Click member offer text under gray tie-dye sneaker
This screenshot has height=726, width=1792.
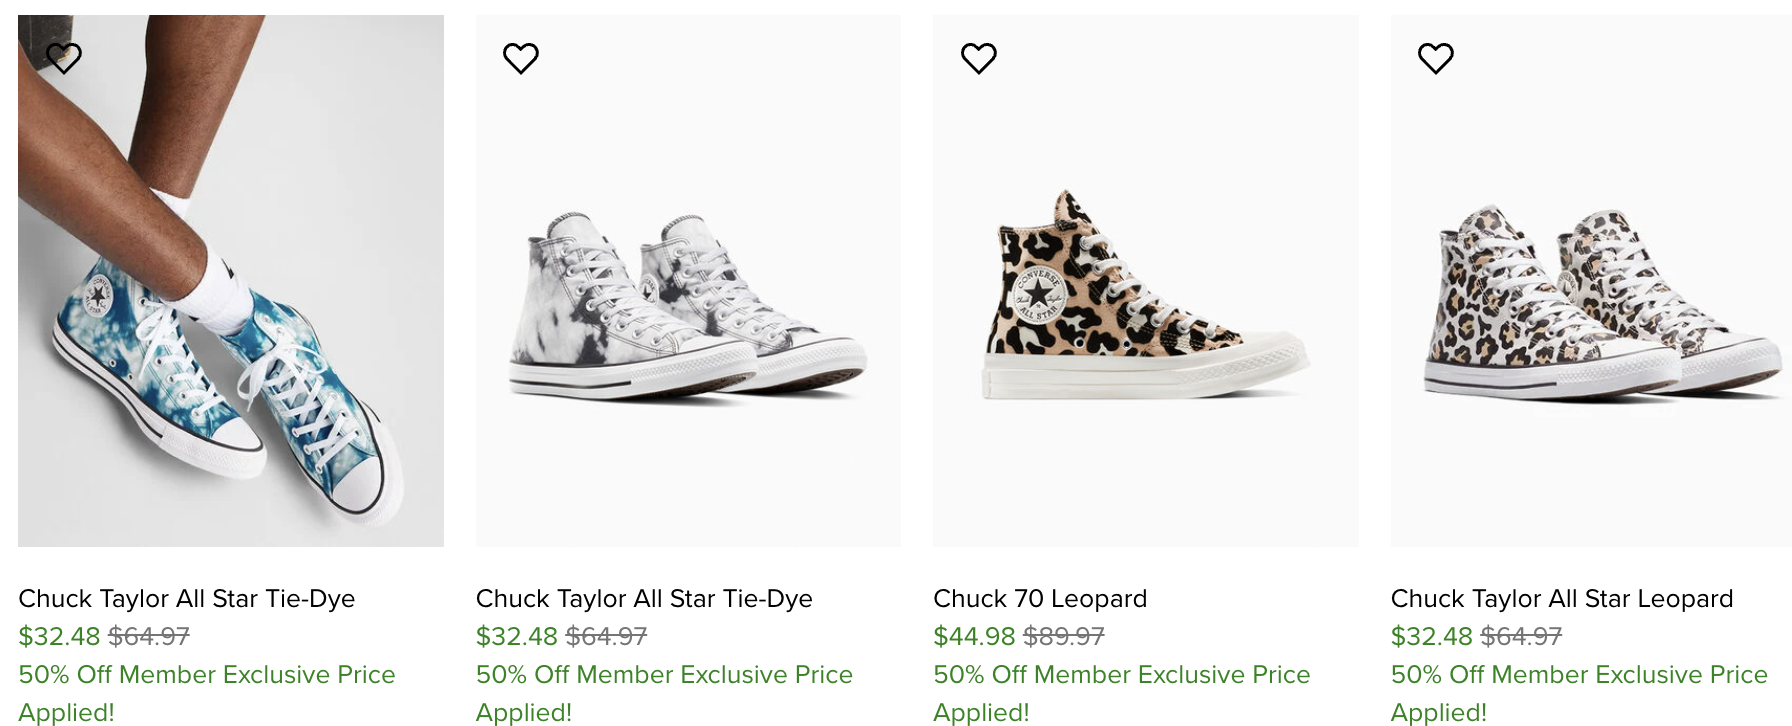click(x=664, y=675)
